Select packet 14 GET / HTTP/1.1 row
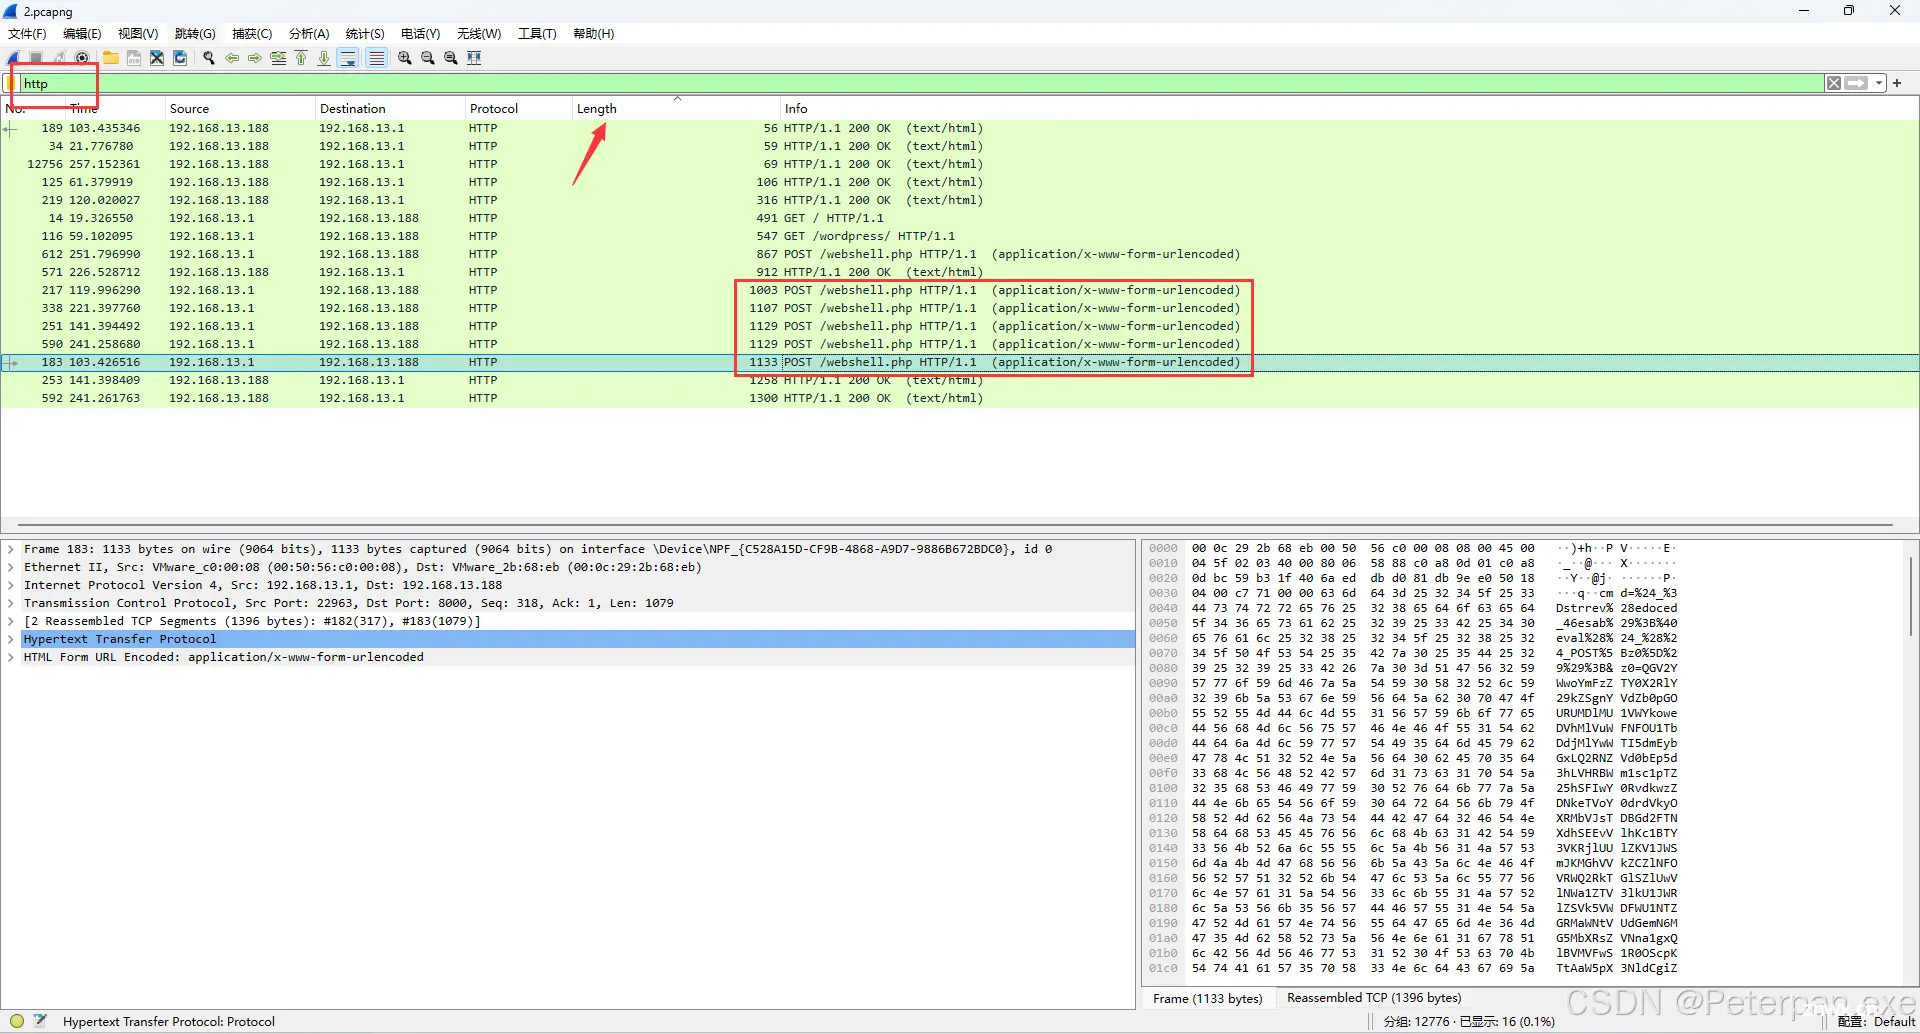The height and width of the screenshot is (1034, 1920). 960,218
